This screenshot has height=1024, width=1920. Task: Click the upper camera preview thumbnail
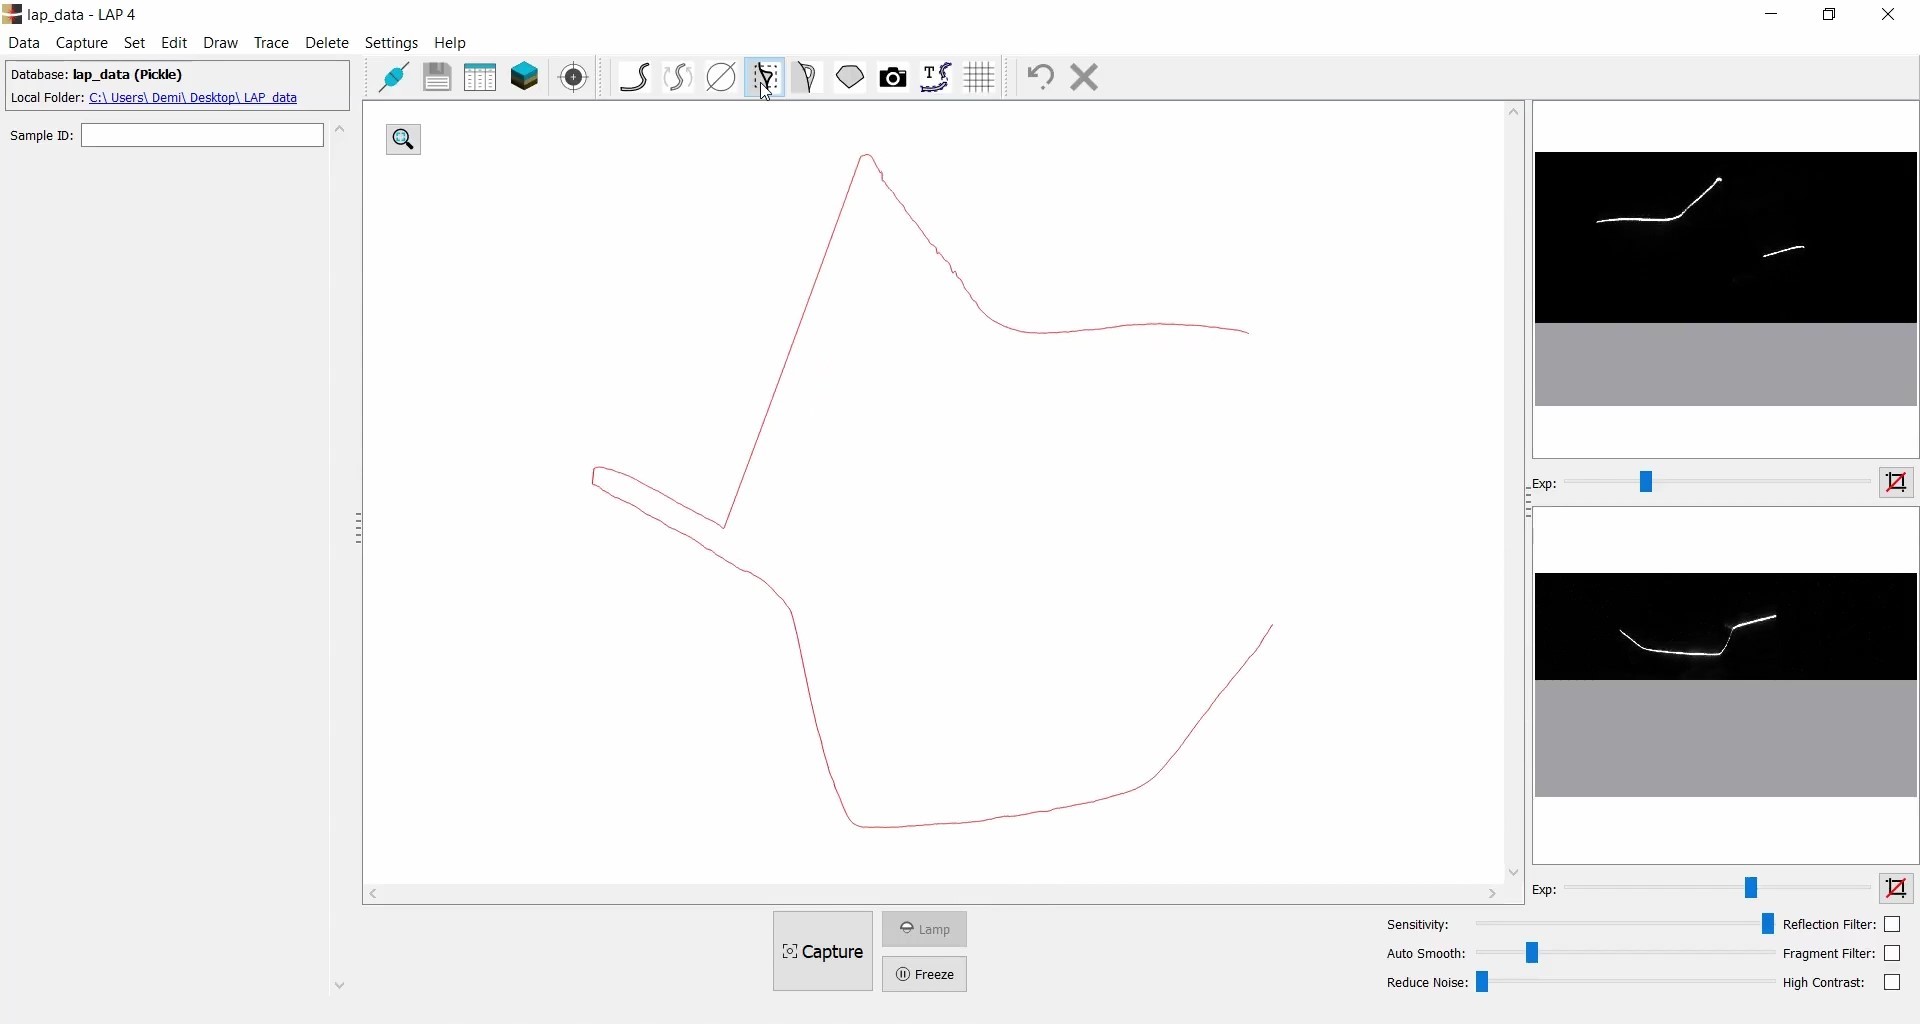tap(1727, 280)
